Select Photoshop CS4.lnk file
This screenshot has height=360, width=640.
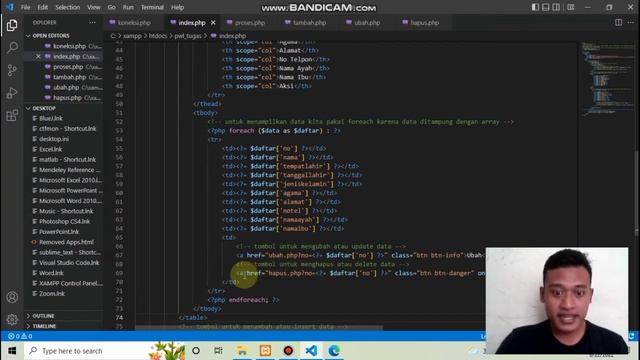(64, 221)
